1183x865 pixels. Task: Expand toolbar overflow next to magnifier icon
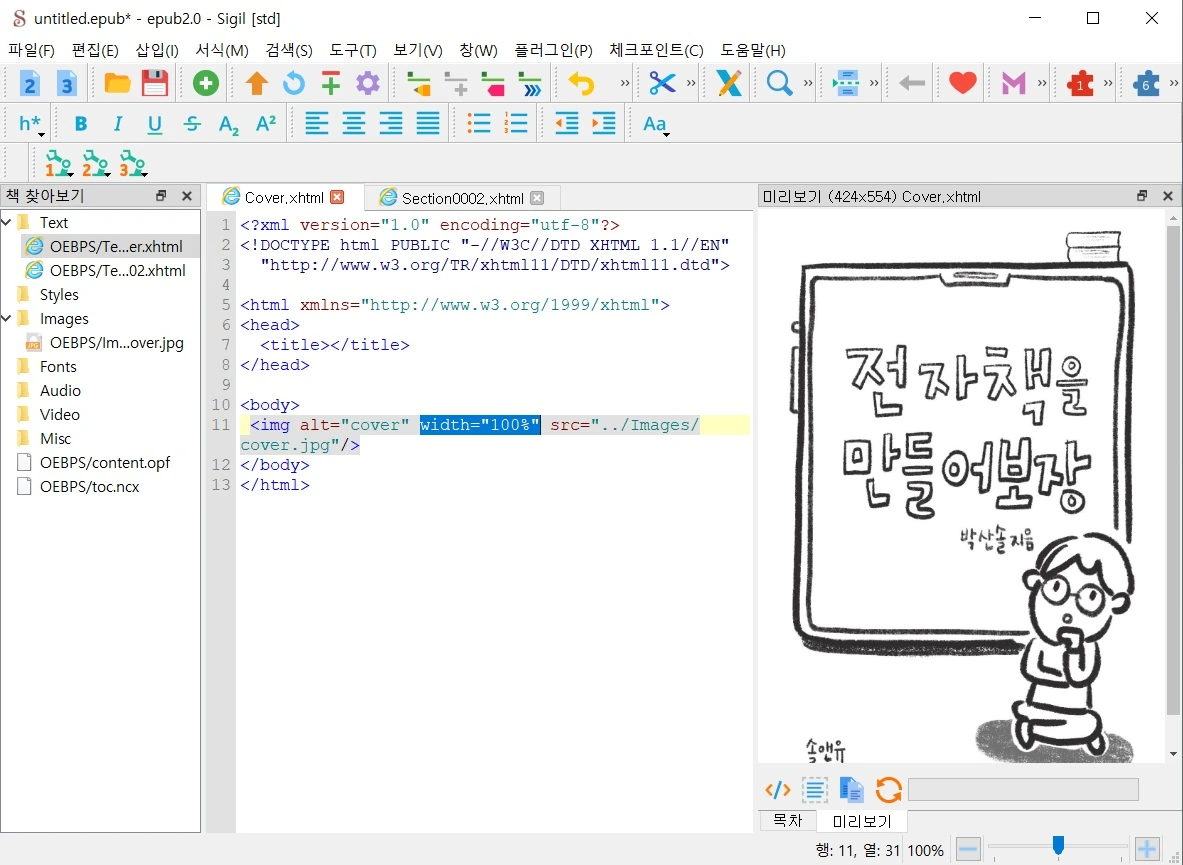click(x=808, y=83)
